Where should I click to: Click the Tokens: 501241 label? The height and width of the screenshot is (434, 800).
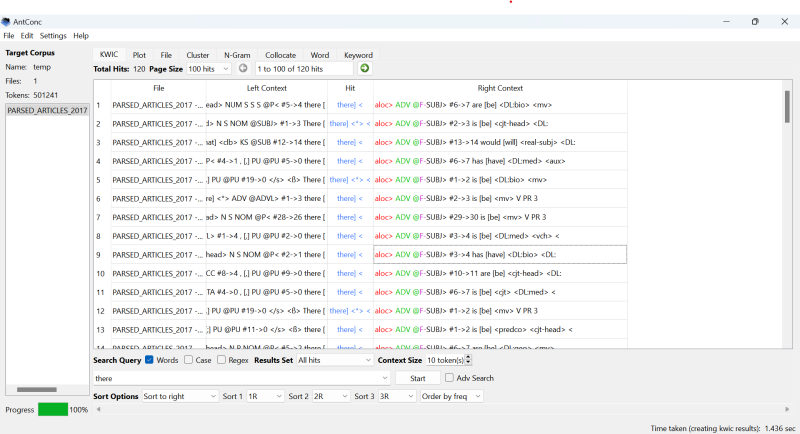(x=32, y=95)
